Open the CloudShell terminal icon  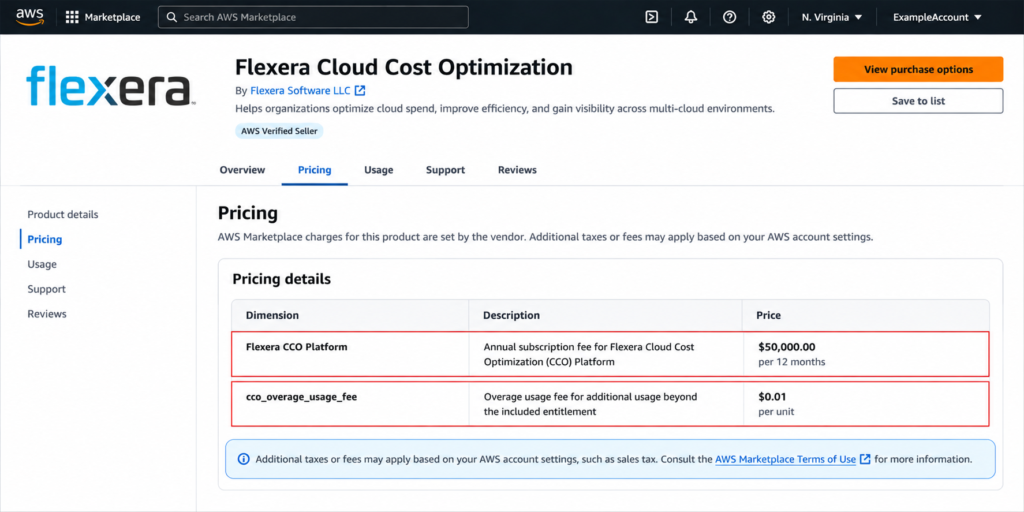[651, 17]
